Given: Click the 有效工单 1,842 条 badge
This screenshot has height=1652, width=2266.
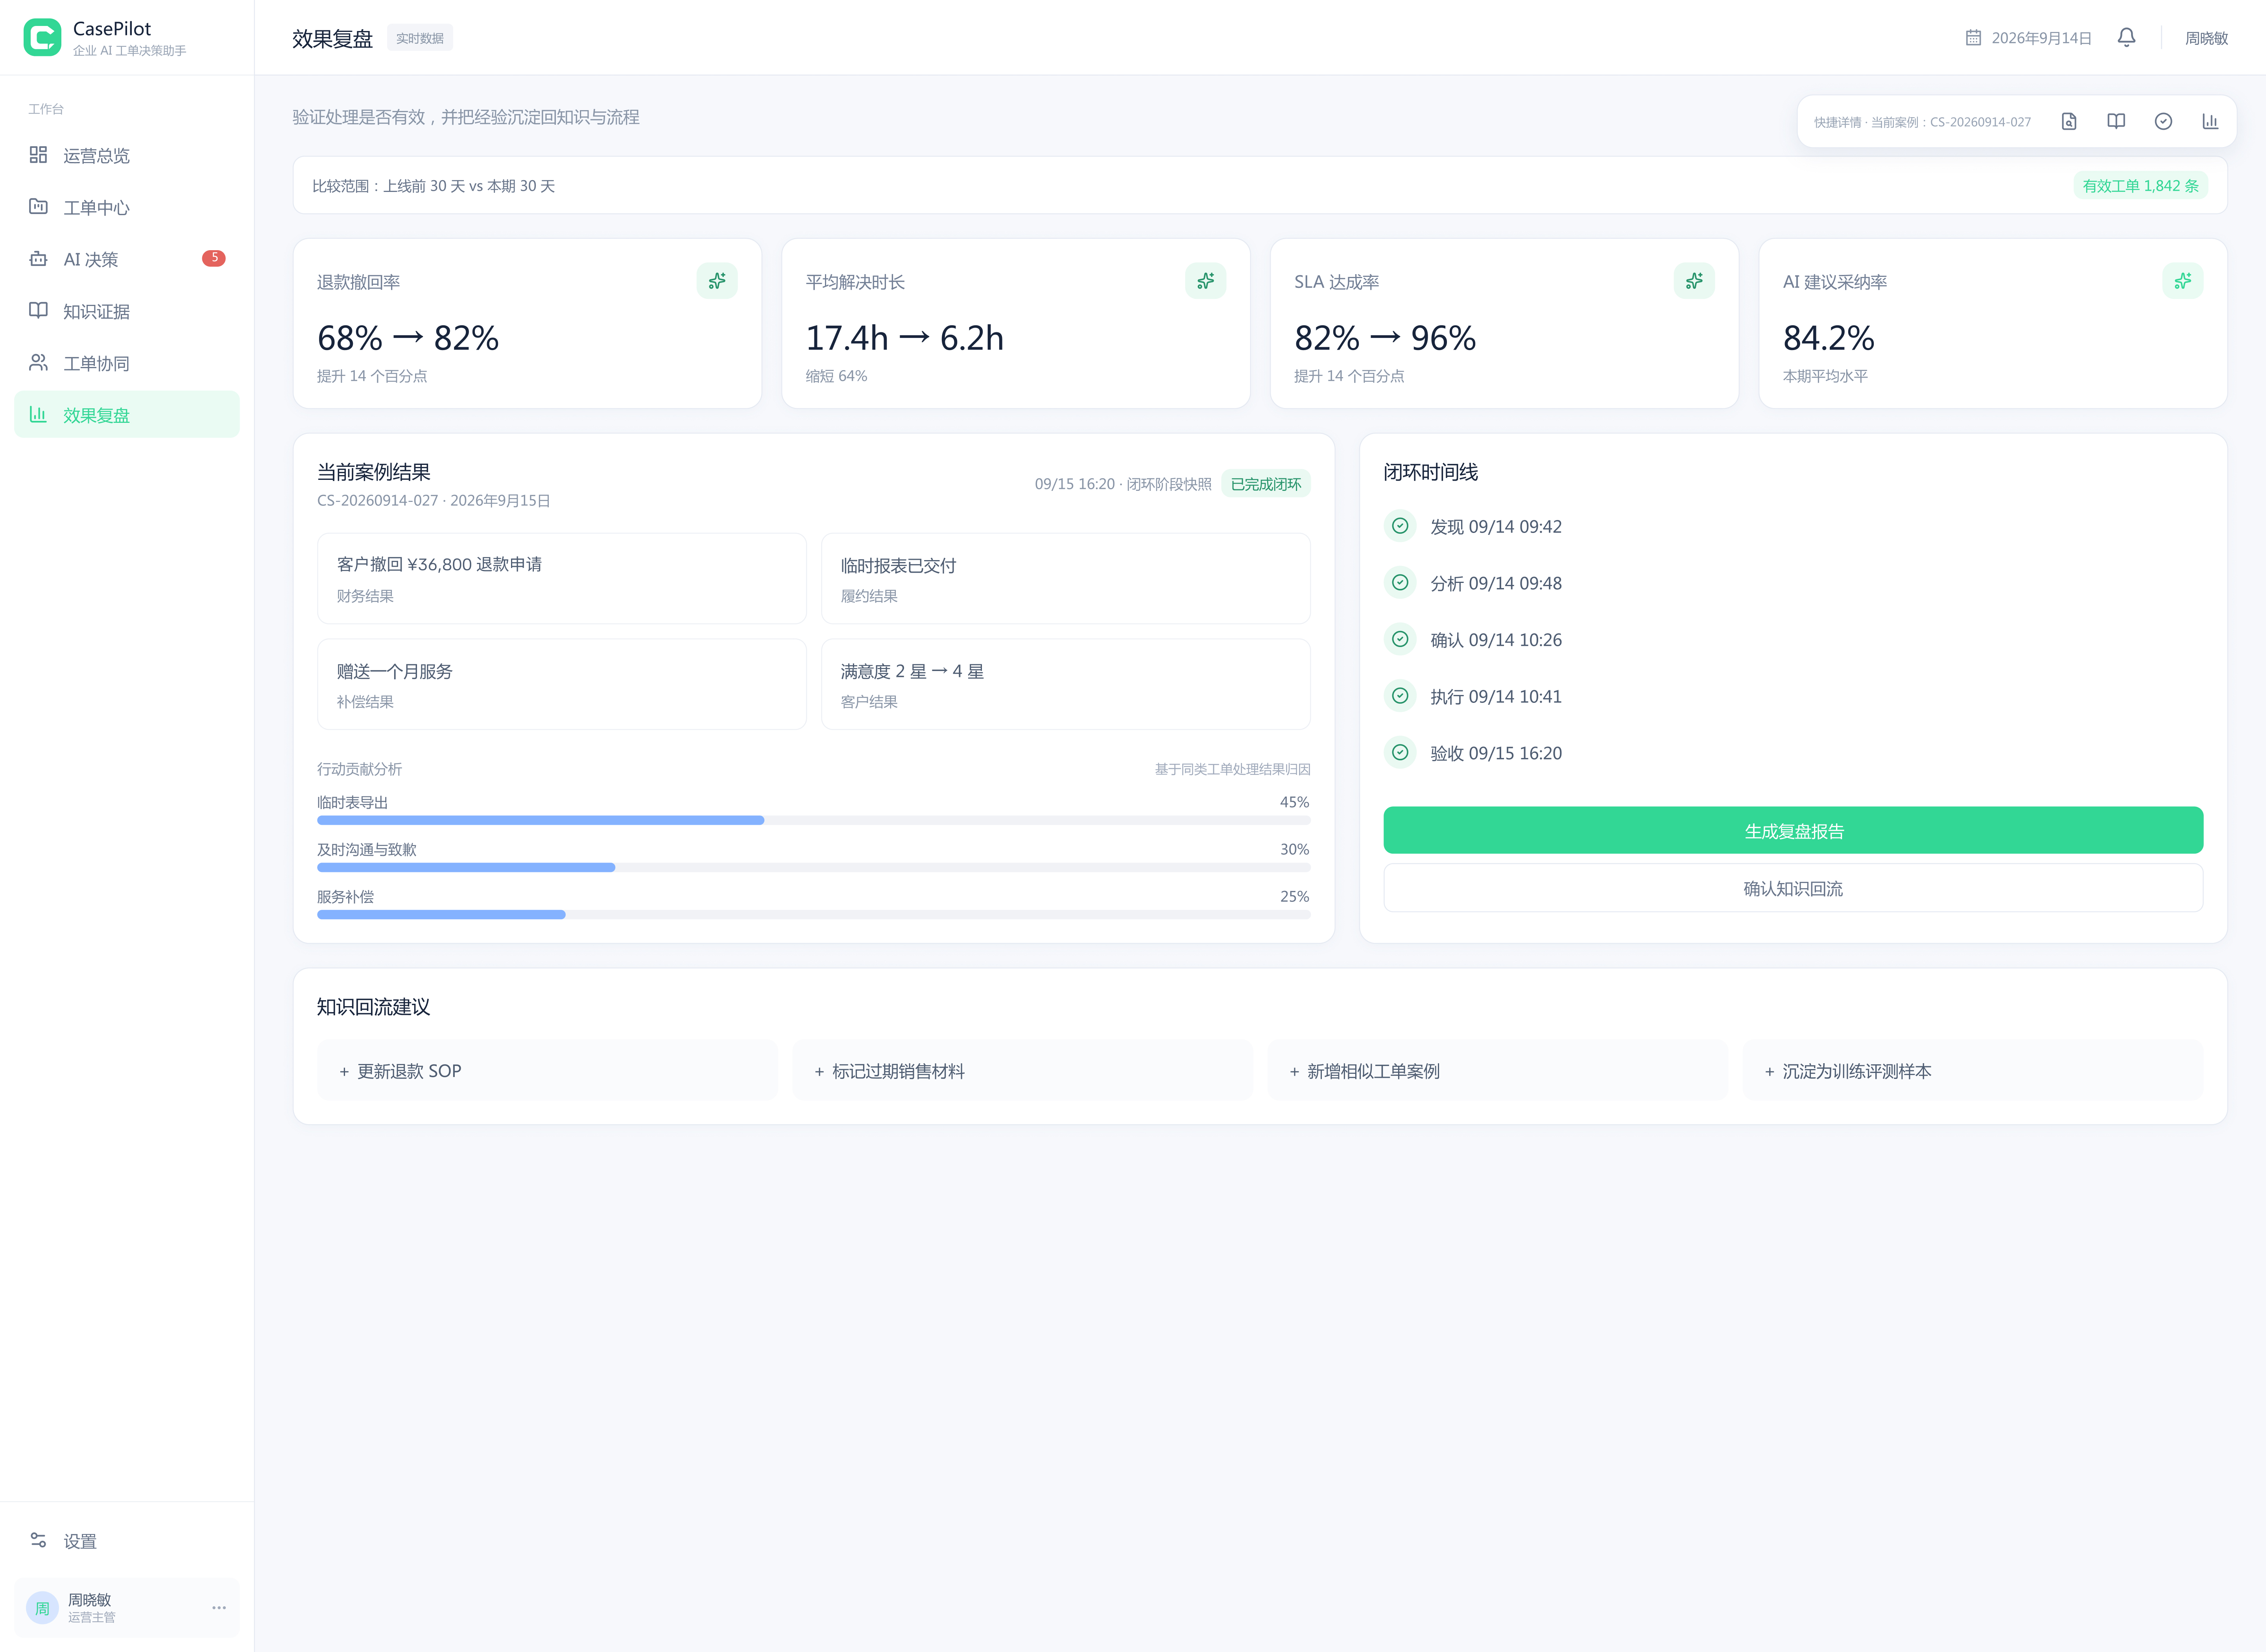Looking at the screenshot, I should click(x=2140, y=185).
